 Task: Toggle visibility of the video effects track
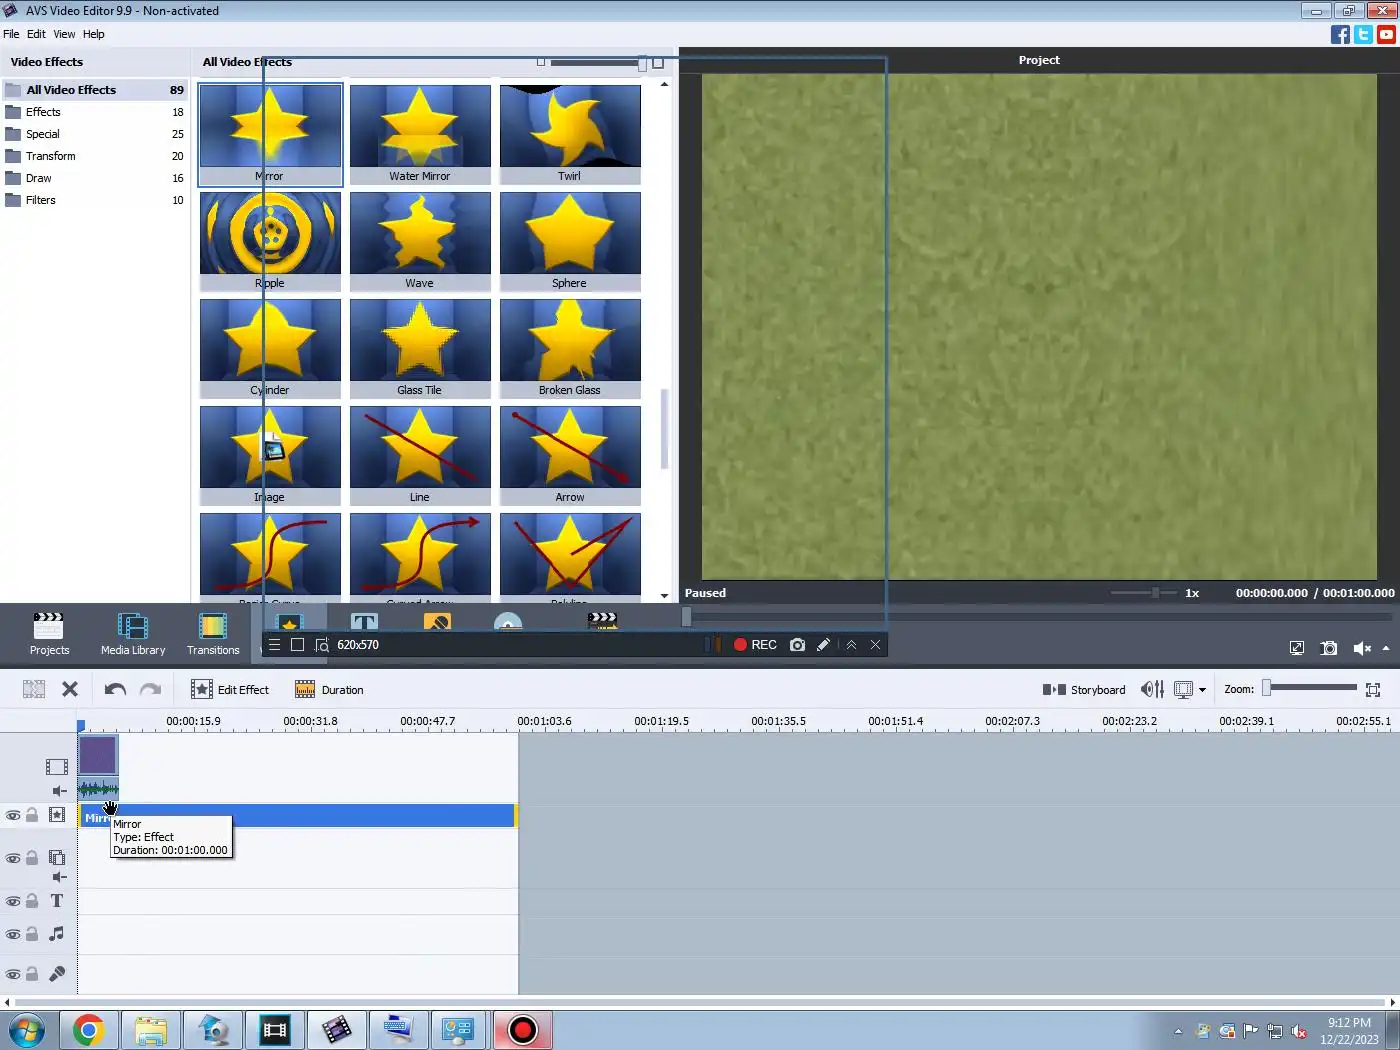13,816
